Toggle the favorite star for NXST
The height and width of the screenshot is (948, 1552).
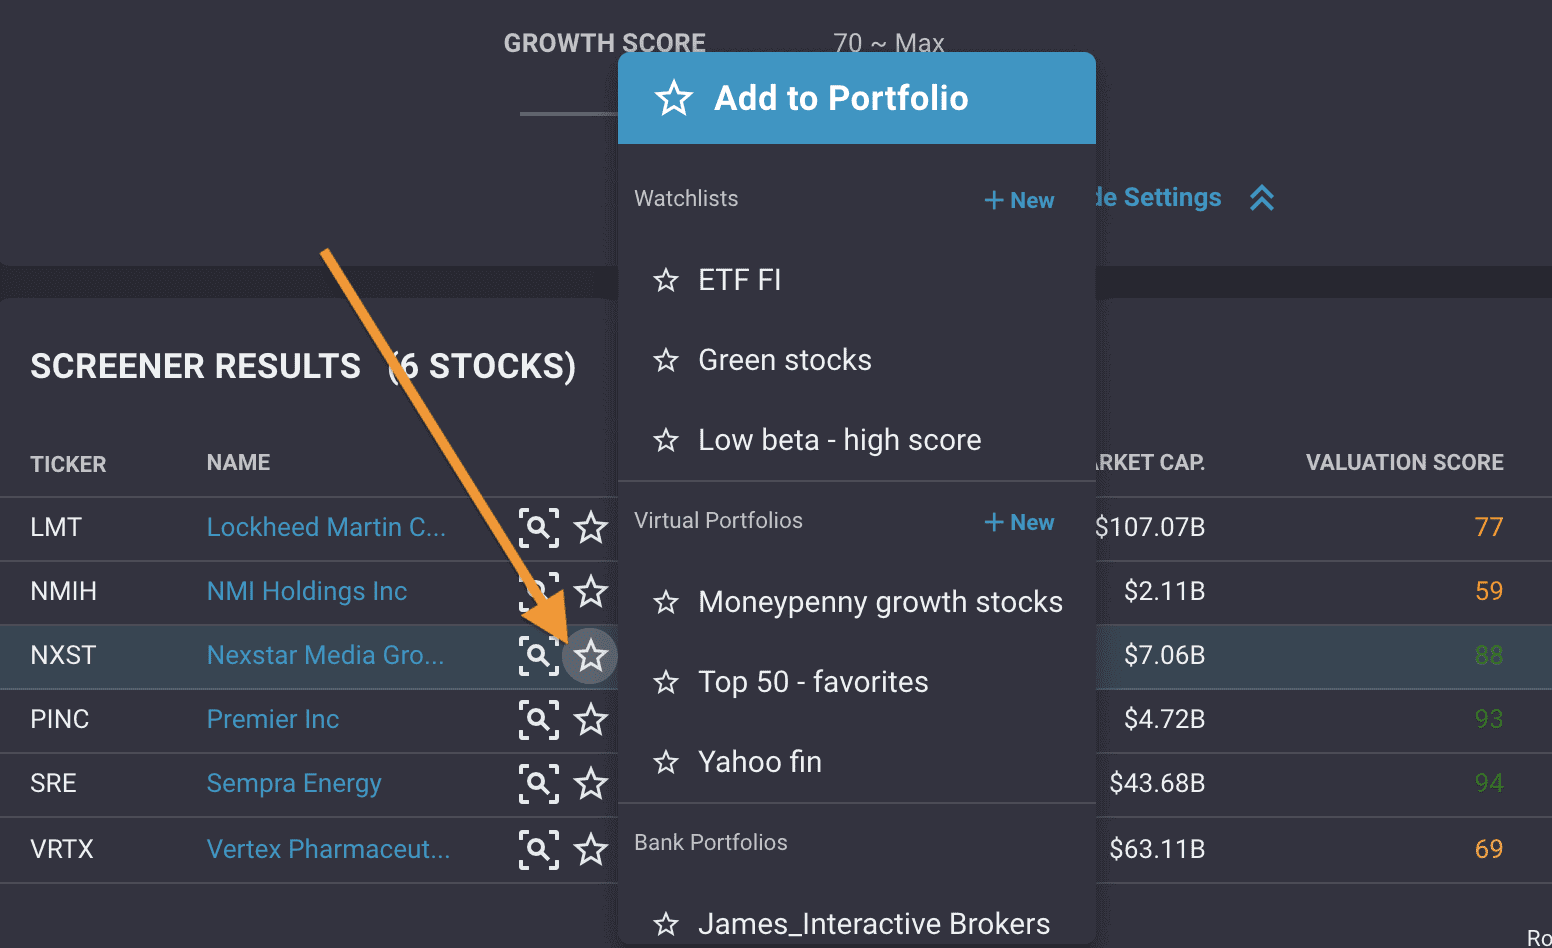[x=591, y=656]
